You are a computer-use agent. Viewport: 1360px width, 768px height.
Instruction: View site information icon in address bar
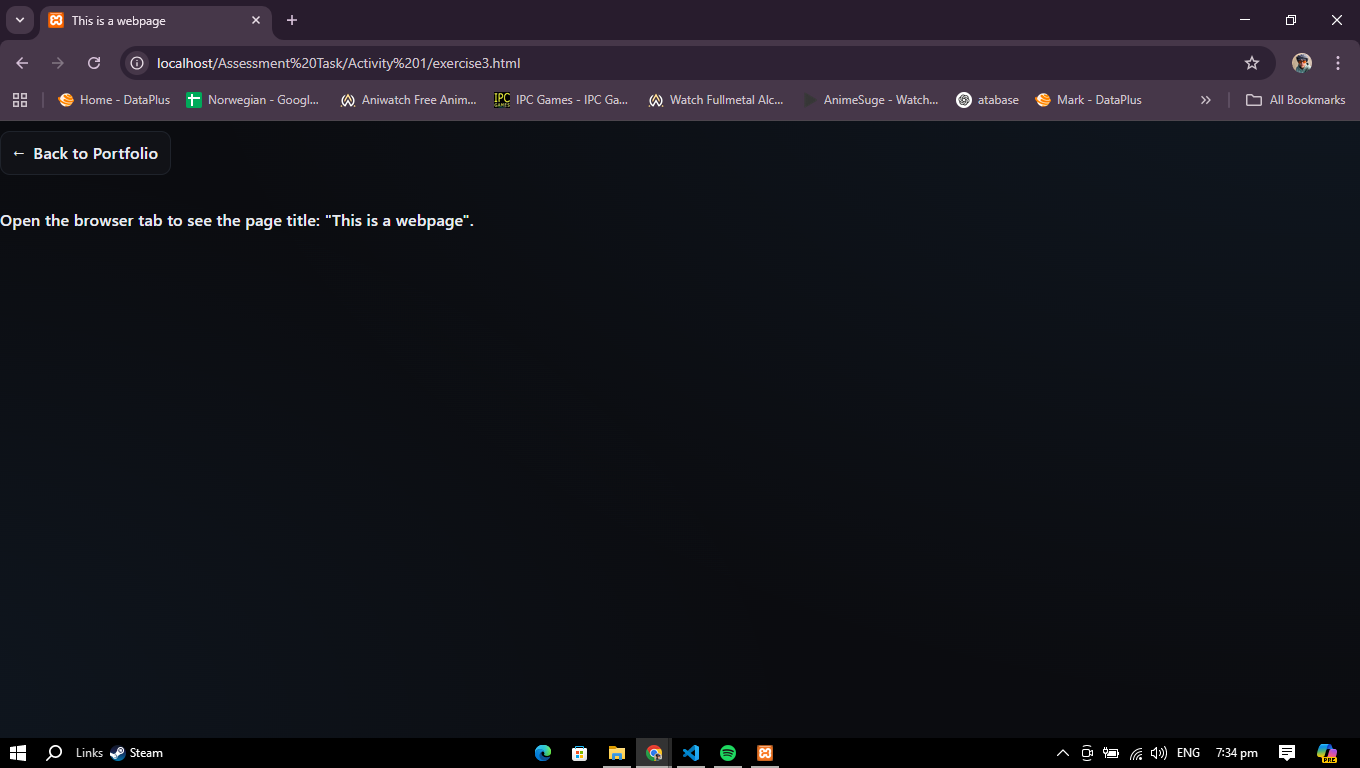pos(138,63)
